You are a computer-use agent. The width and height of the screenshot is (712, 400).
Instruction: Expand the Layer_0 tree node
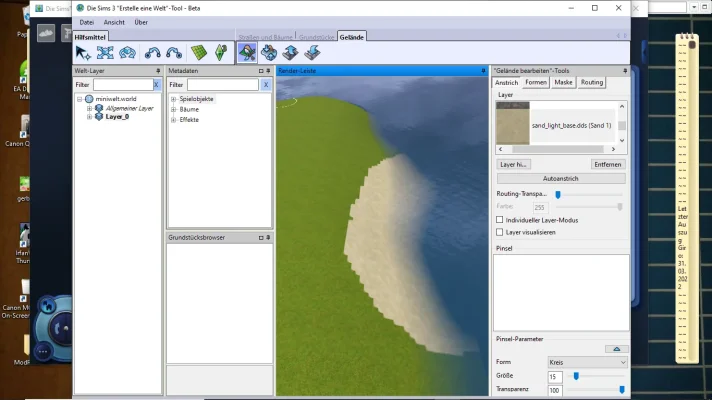89,117
